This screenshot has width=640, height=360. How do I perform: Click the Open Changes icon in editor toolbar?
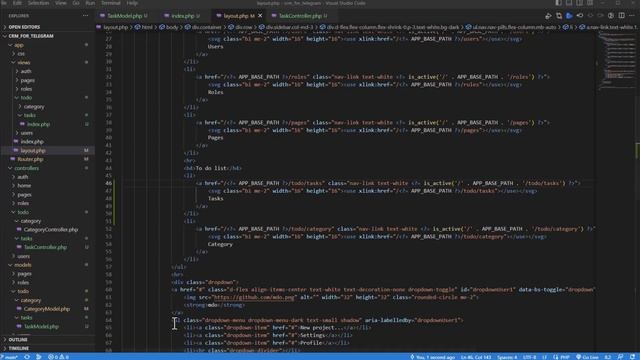[x=559, y=16]
